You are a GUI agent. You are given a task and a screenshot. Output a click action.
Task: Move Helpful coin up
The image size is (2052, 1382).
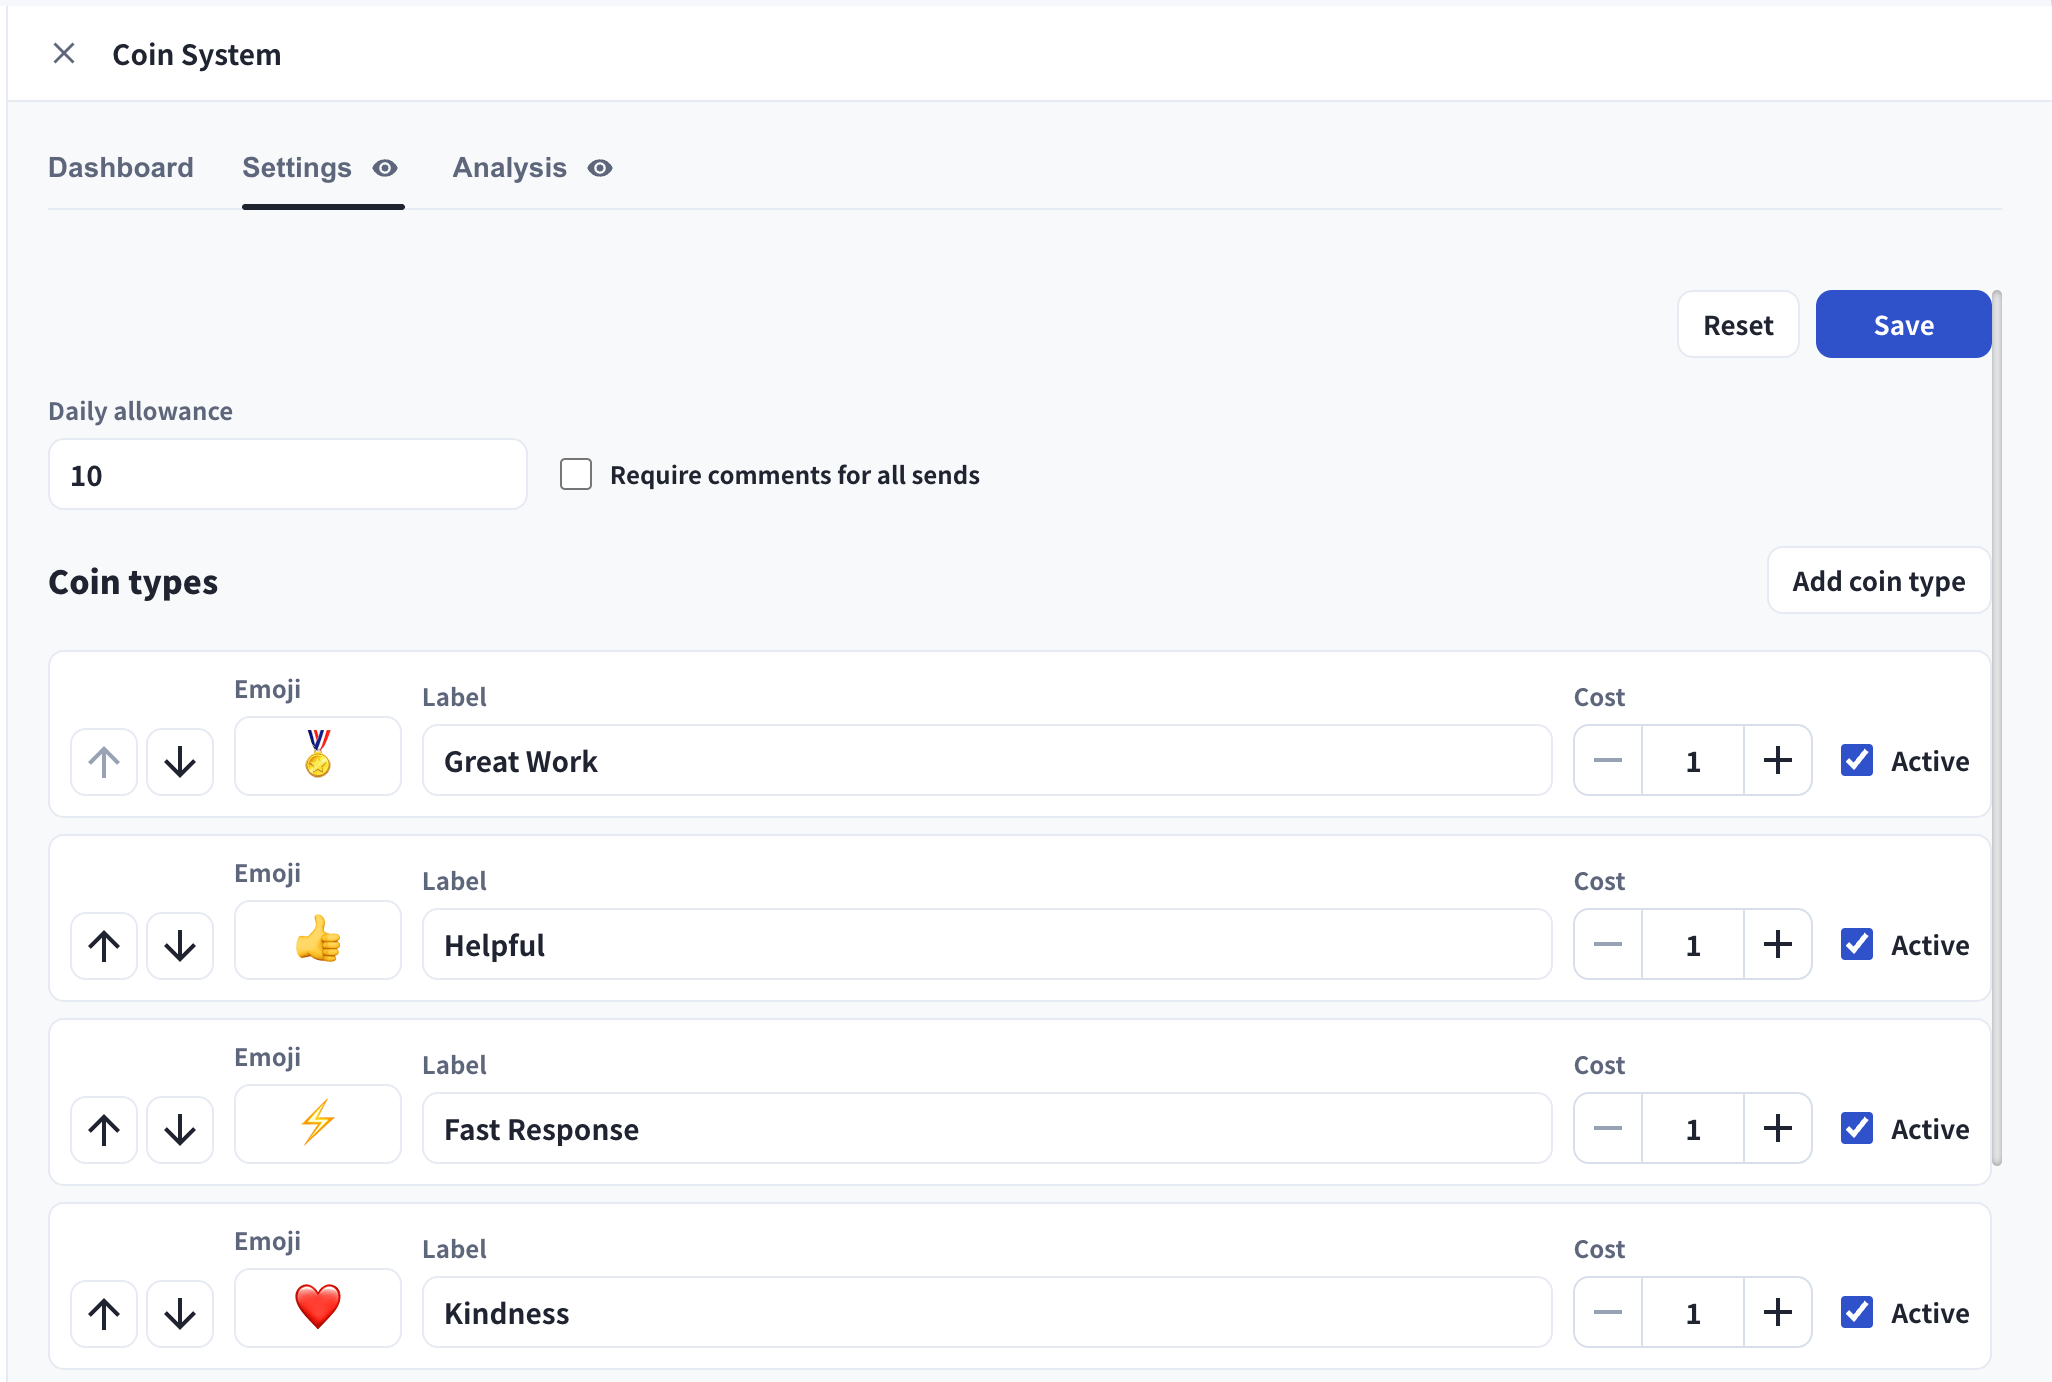(x=104, y=946)
